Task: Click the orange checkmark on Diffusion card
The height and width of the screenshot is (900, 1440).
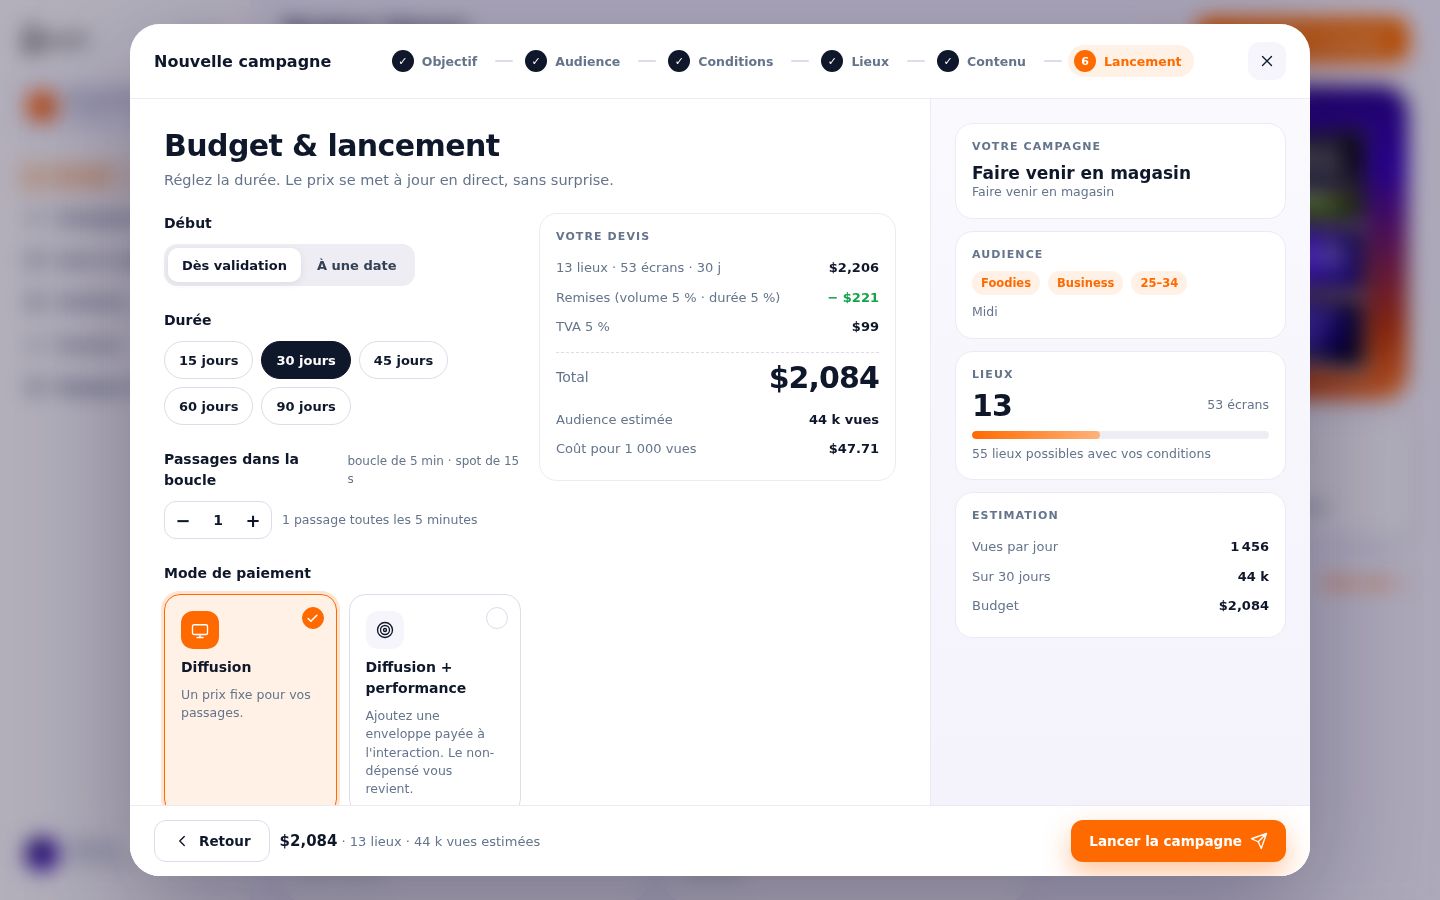Action: tap(313, 618)
